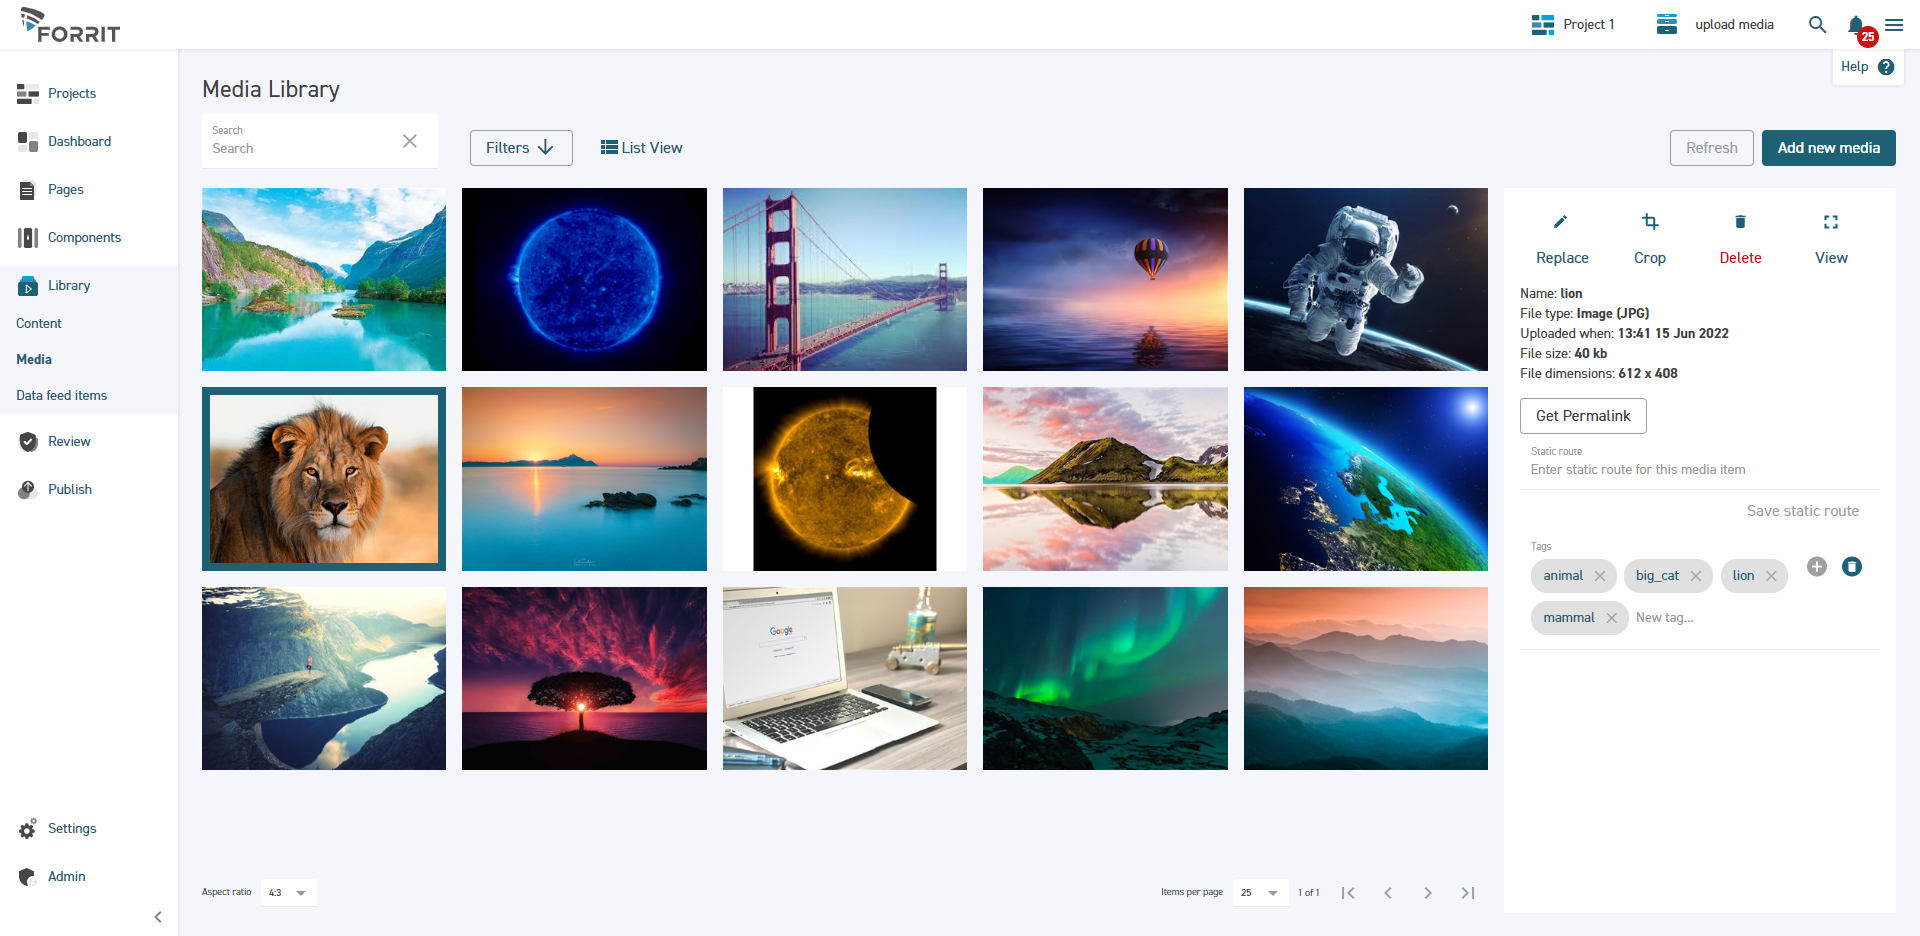Click Add new media button
The width and height of the screenshot is (1920, 936).
[x=1827, y=148]
